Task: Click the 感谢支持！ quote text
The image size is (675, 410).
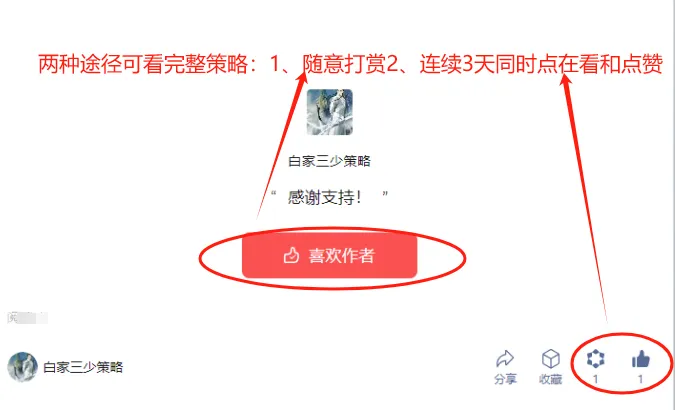Action: click(325, 198)
